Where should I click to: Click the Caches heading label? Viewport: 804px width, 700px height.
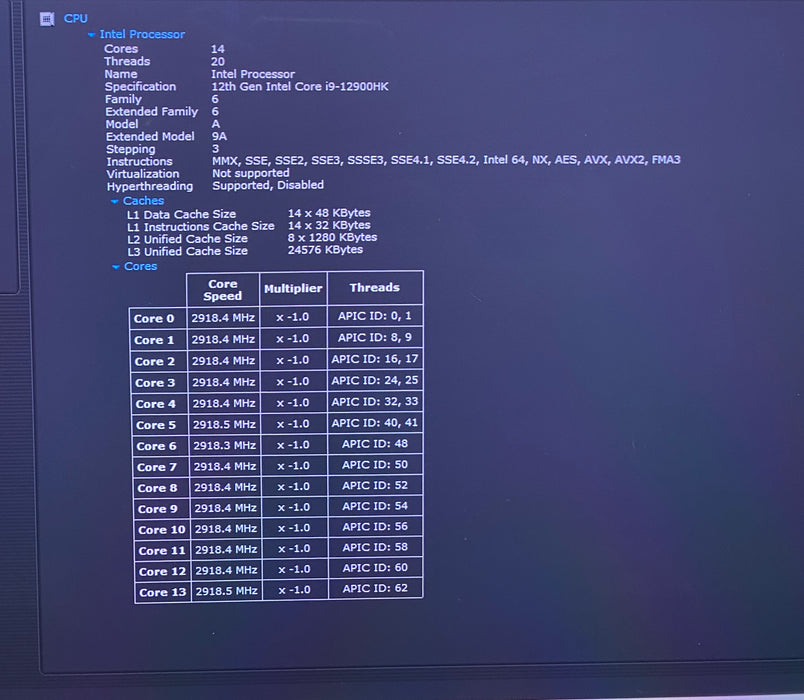[x=144, y=201]
